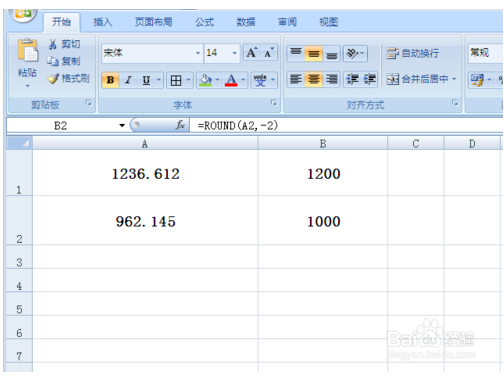The height and width of the screenshot is (382, 504).
Task: Apply fill color paint bucket
Action: (205, 80)
